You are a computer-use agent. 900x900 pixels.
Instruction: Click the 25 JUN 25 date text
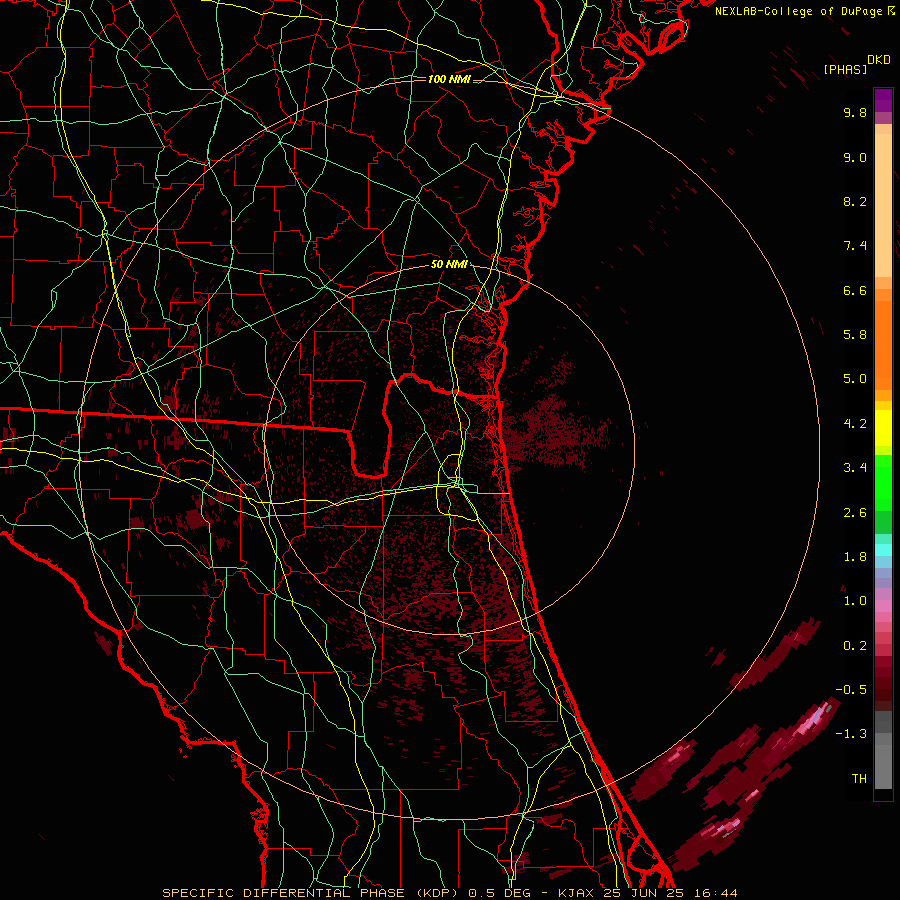(641, 893)
